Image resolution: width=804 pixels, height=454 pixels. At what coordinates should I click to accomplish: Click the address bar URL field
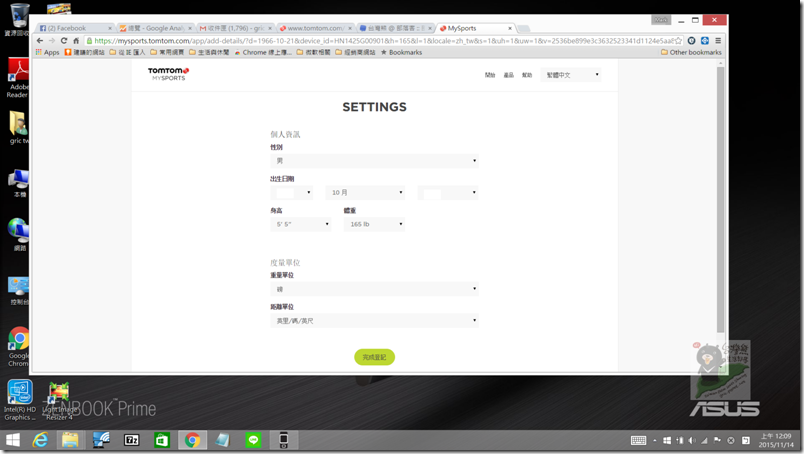click(x=379, y=41)
